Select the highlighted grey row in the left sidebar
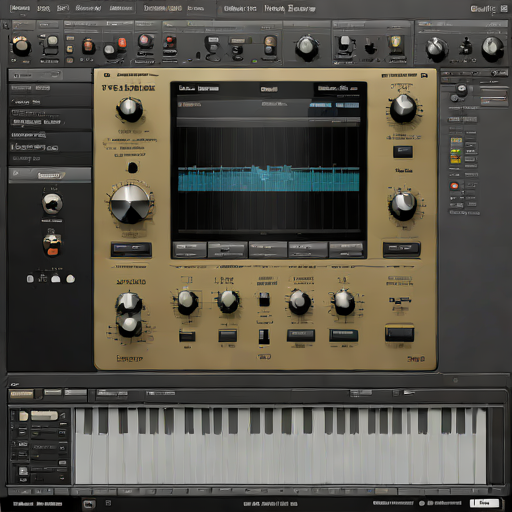 pos(50,175)
